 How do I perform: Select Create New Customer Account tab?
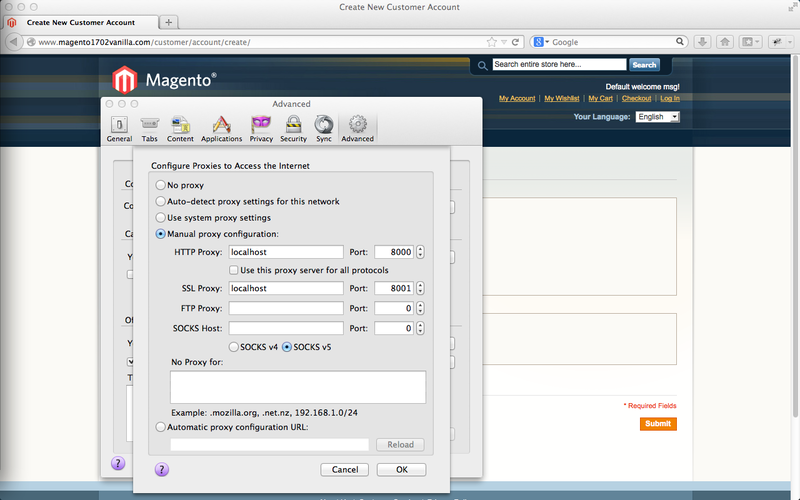[82, 22]
